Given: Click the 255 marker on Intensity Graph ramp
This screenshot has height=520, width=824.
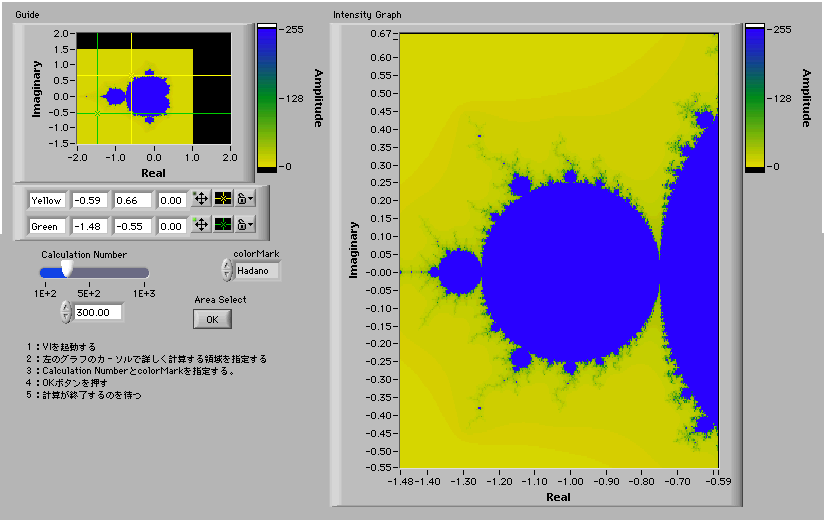Looking at the screenshot, I should point(782,30).
